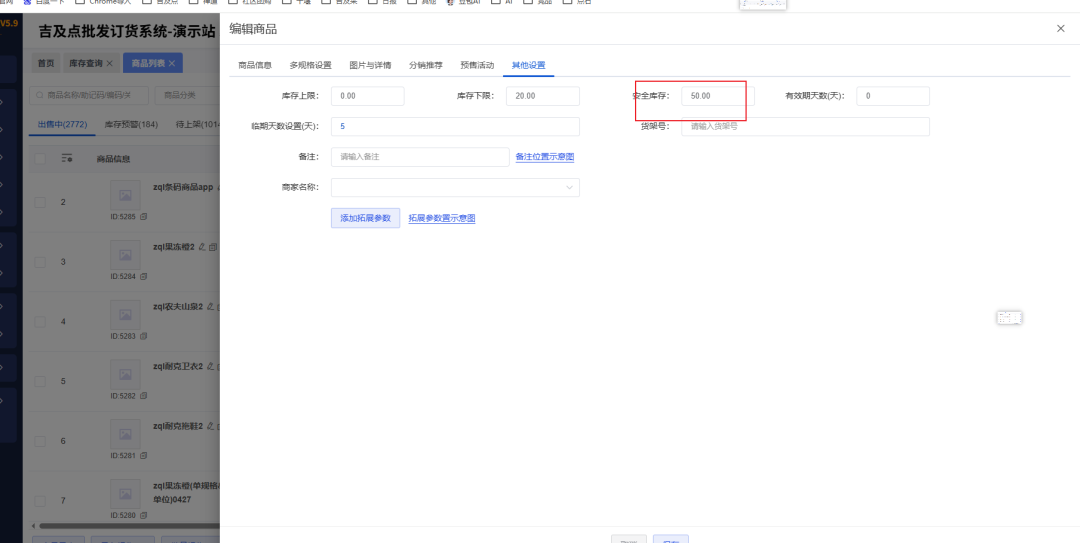This screenshot has width=1080, height=543.
Task: Click the edit pencil beside zql农夫山泉2
Action: (210, 307)
